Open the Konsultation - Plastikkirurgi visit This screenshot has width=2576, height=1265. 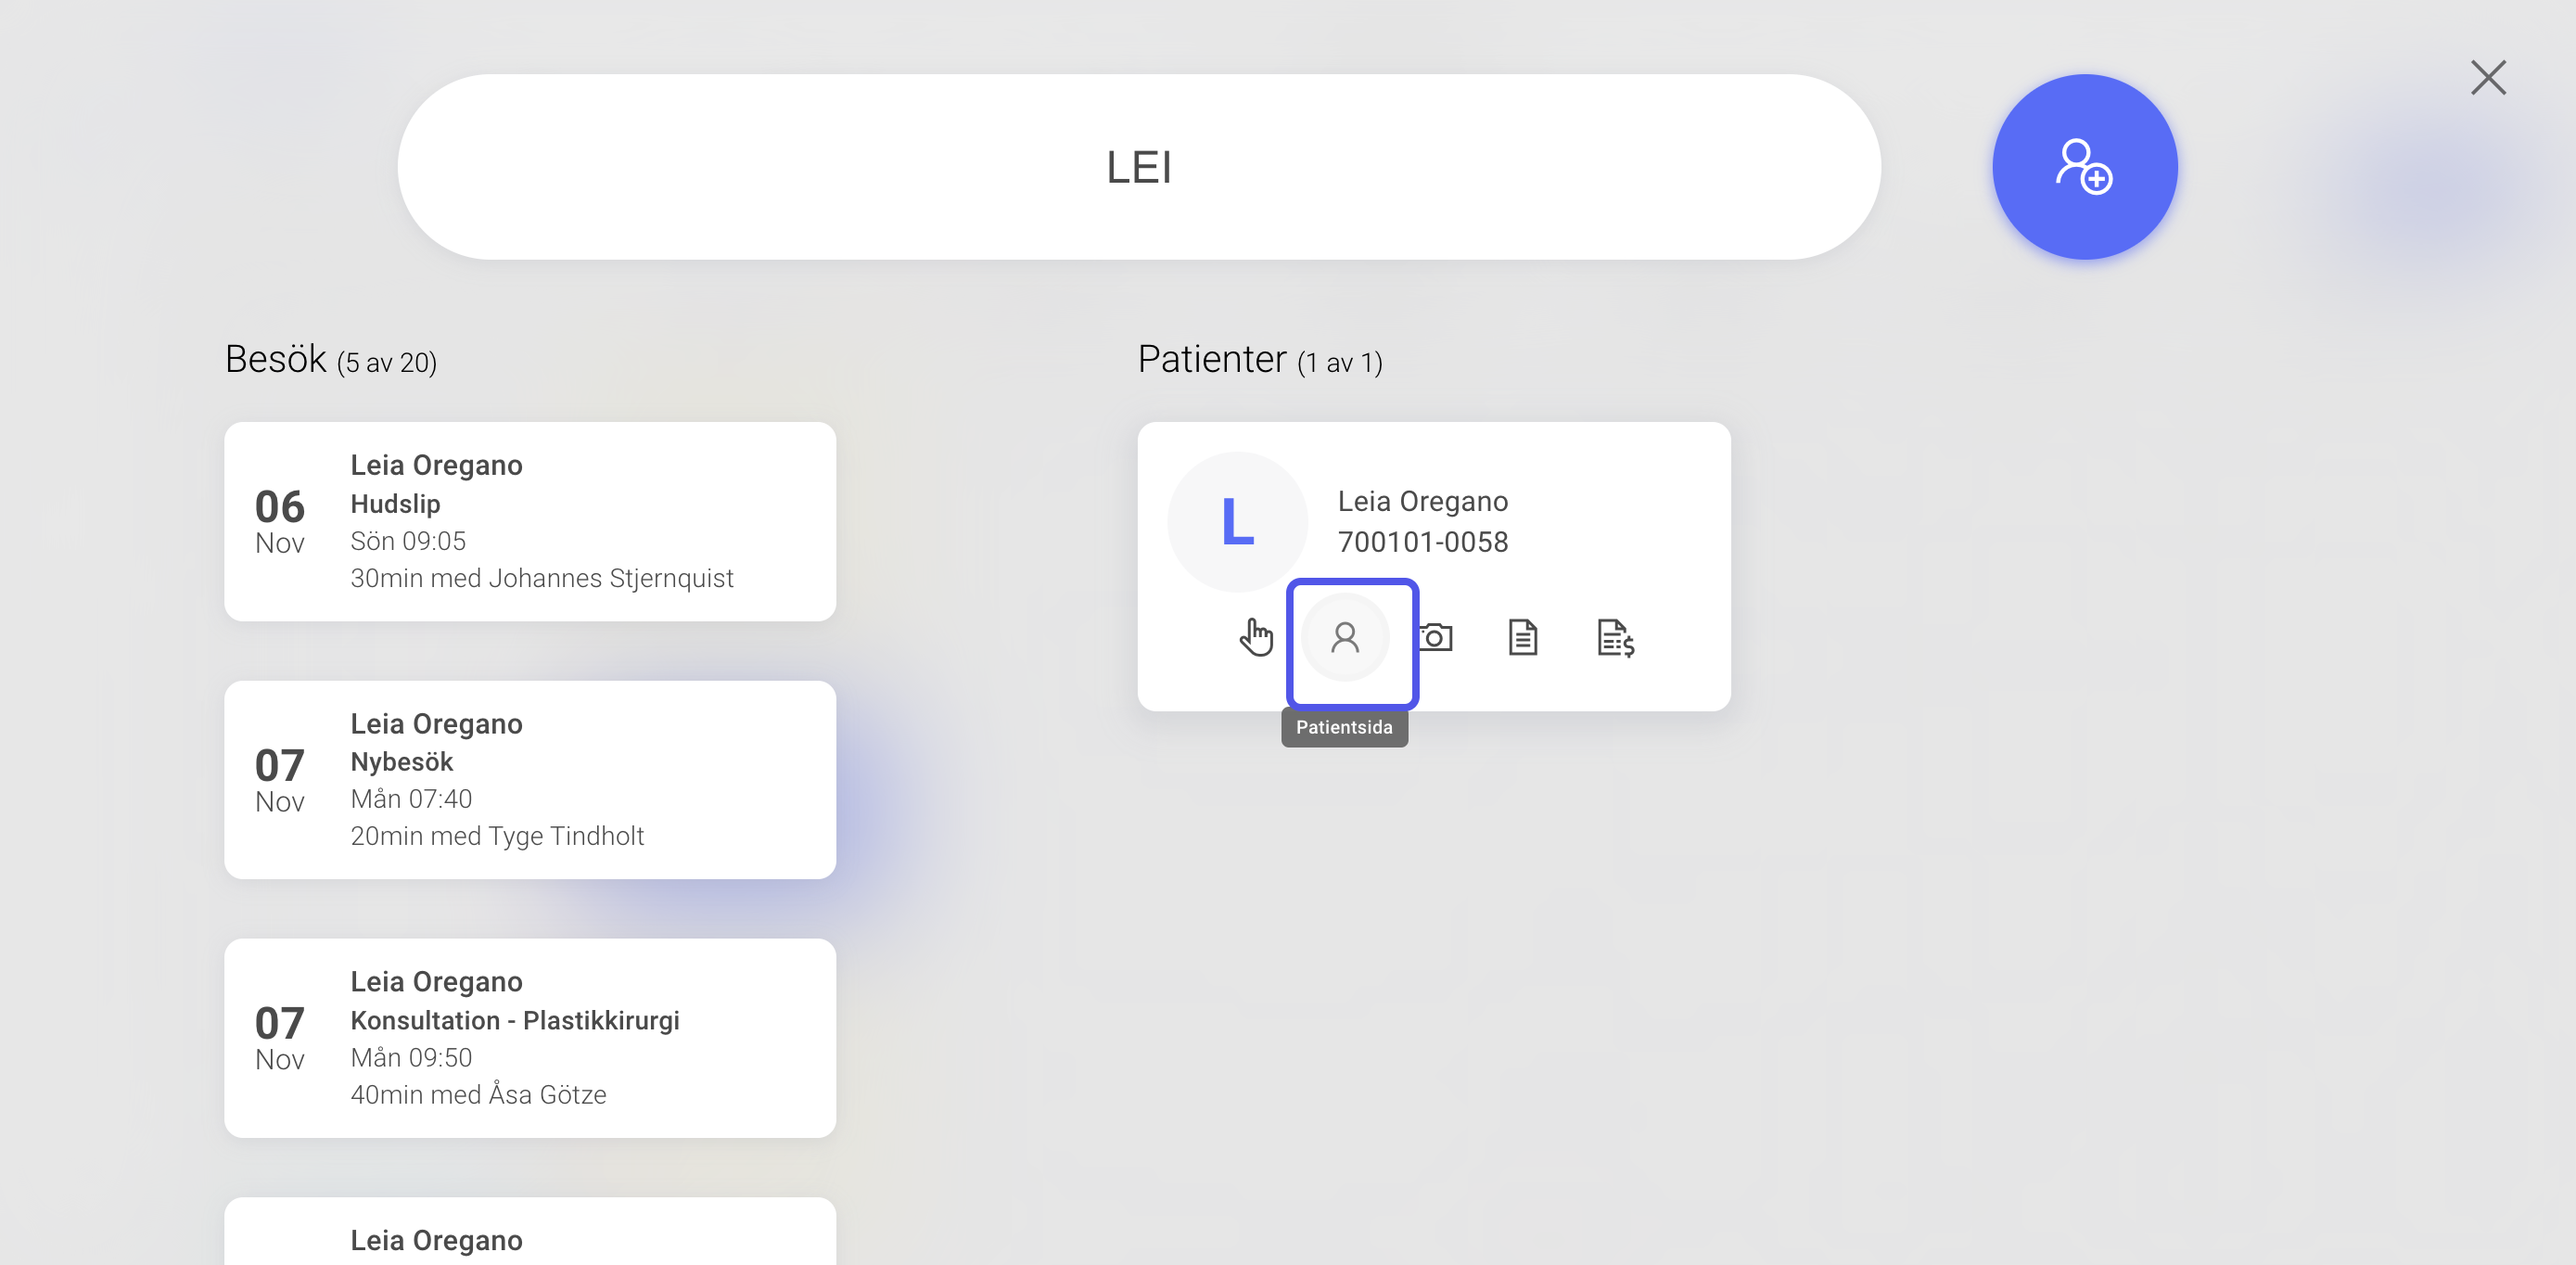(530, 1038)
